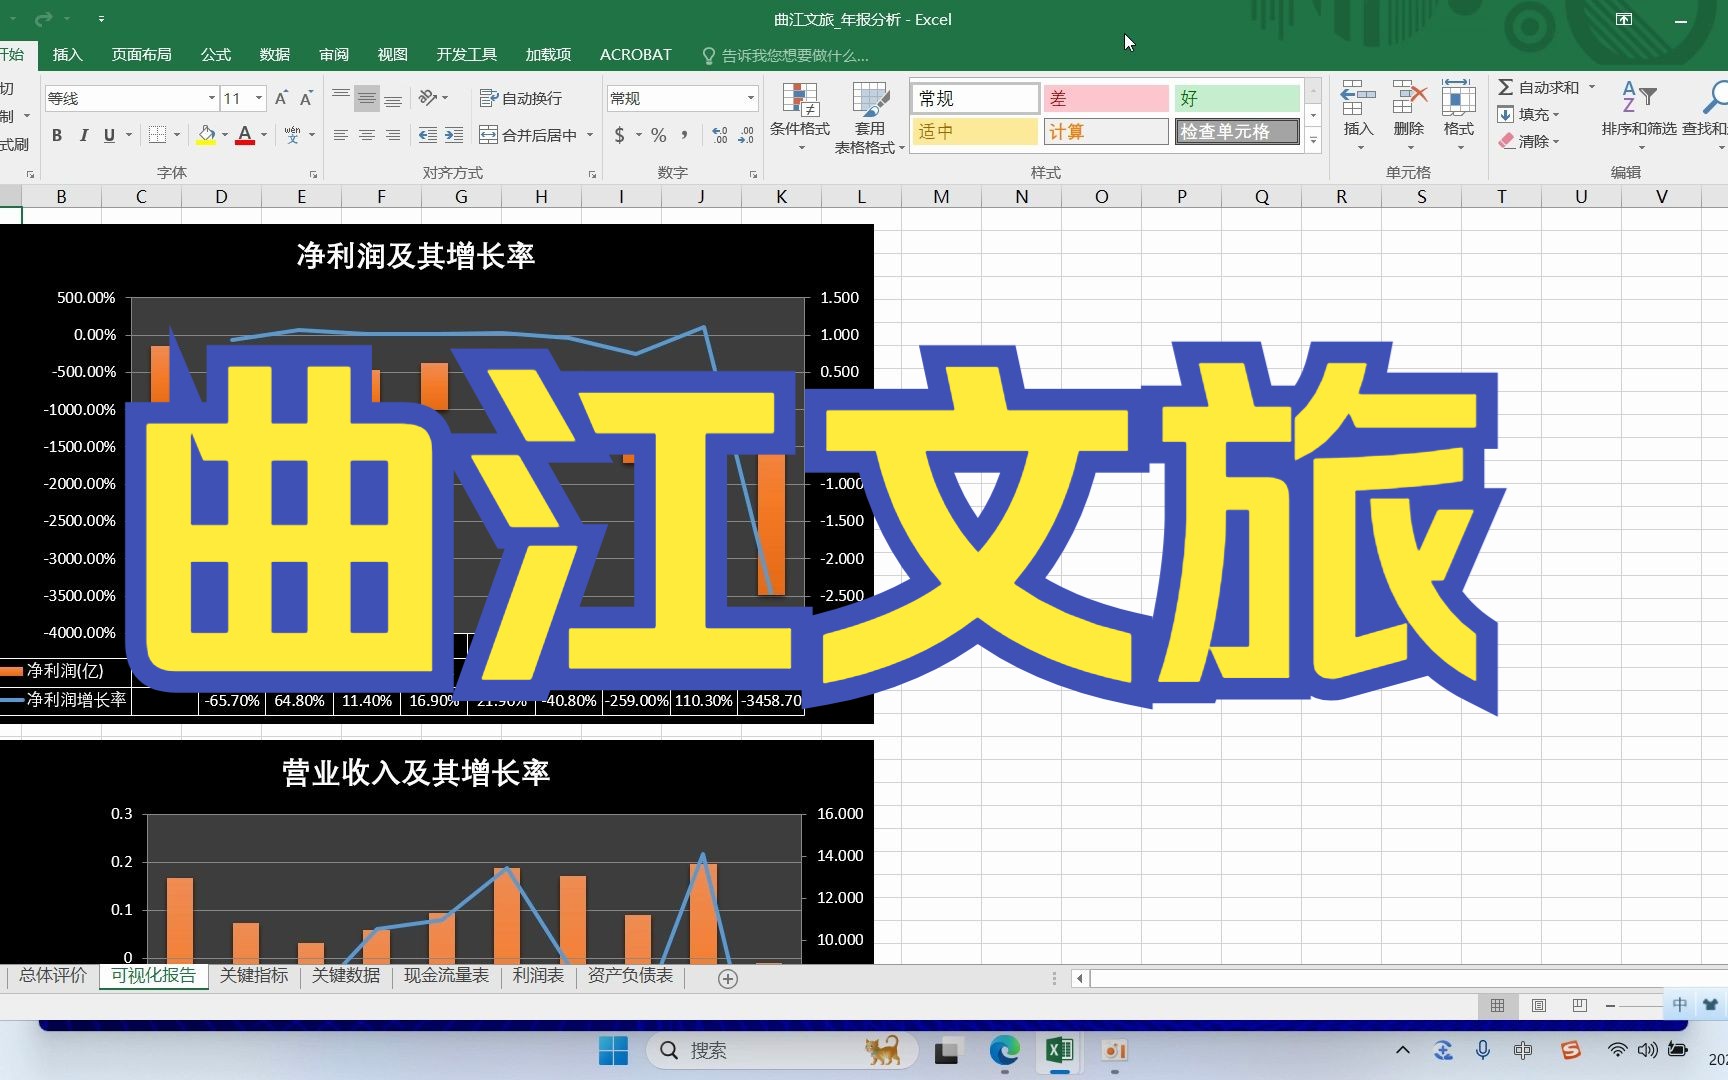
Task: Click the Excel taskbar icon
Action: point(1060,1051)
